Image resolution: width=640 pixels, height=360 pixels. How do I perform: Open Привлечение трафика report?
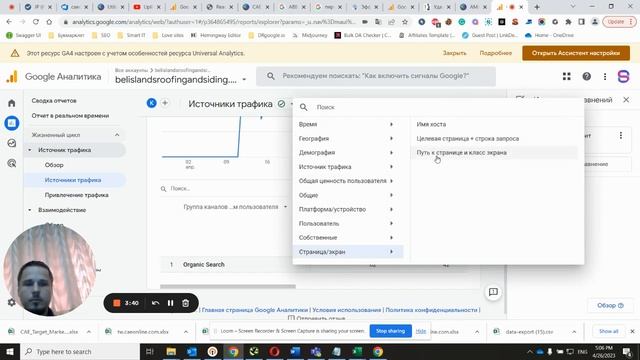(x=76, y=195)
